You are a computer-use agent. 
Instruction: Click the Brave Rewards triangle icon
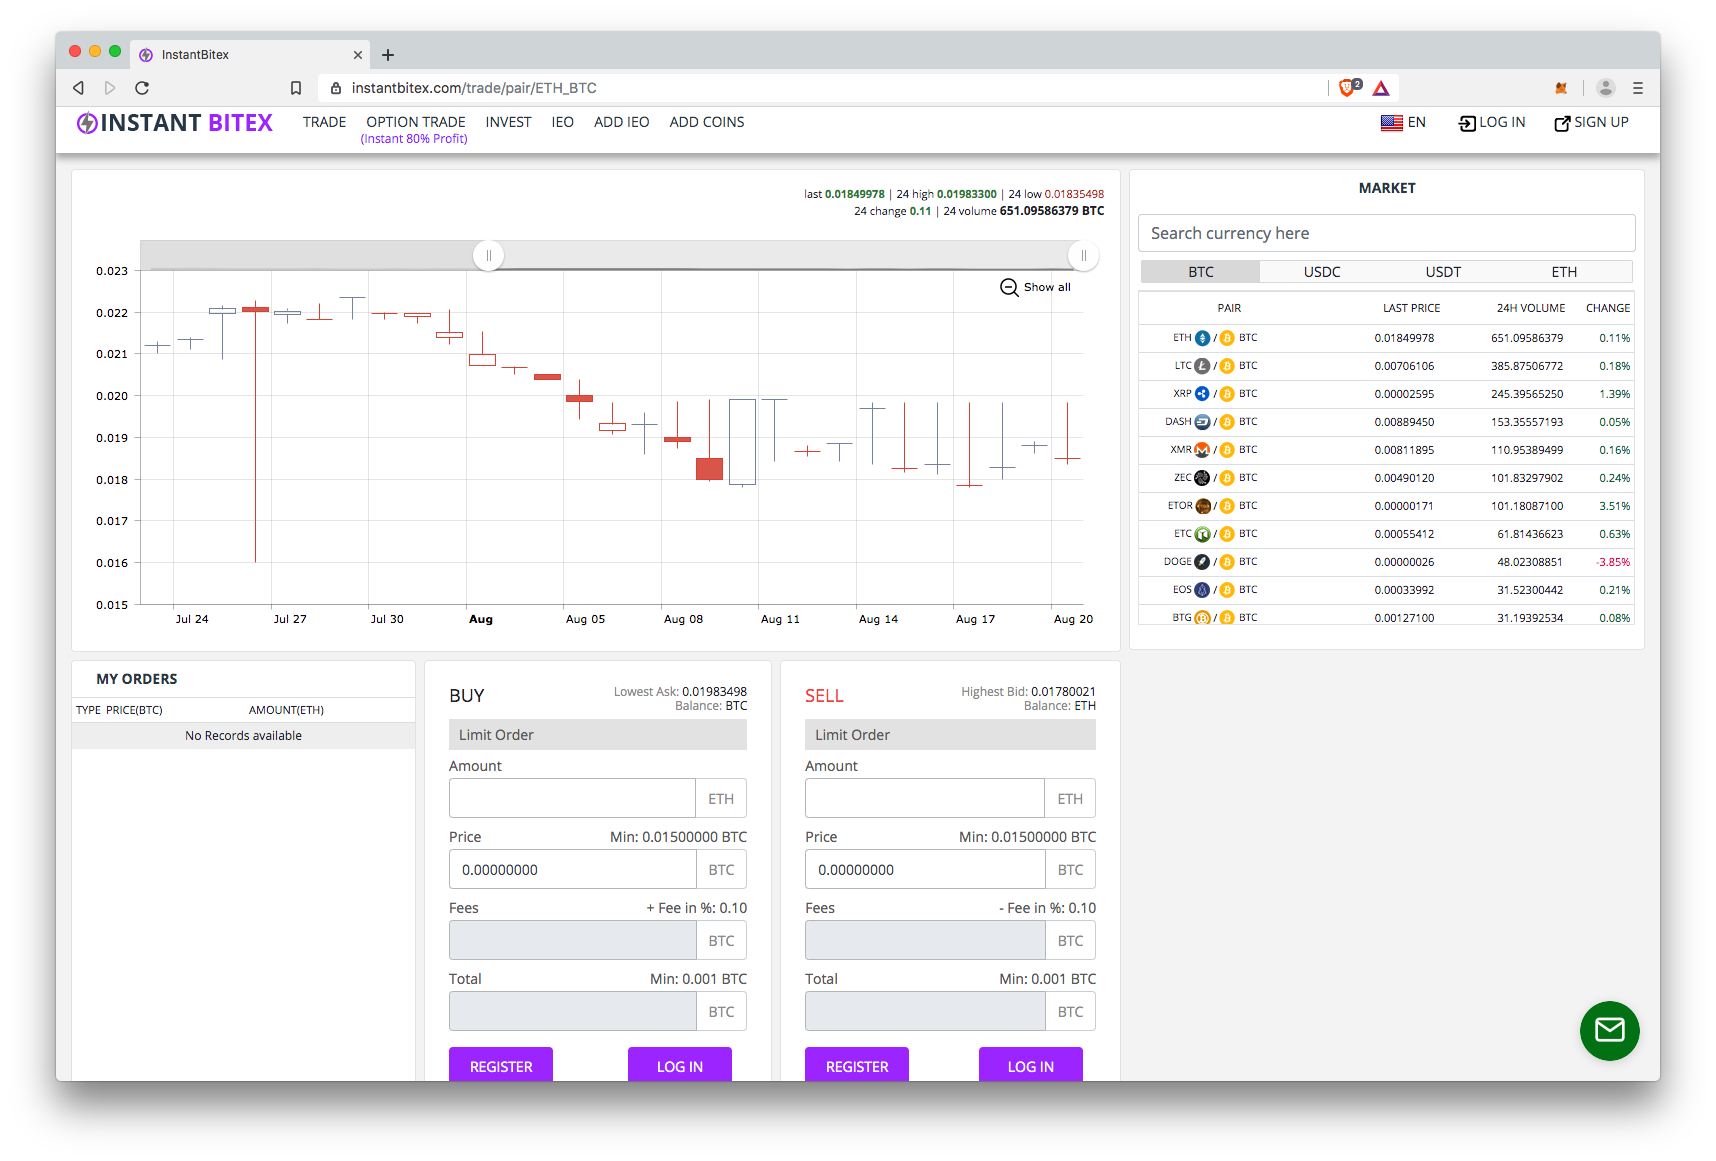pos(1381,88)
